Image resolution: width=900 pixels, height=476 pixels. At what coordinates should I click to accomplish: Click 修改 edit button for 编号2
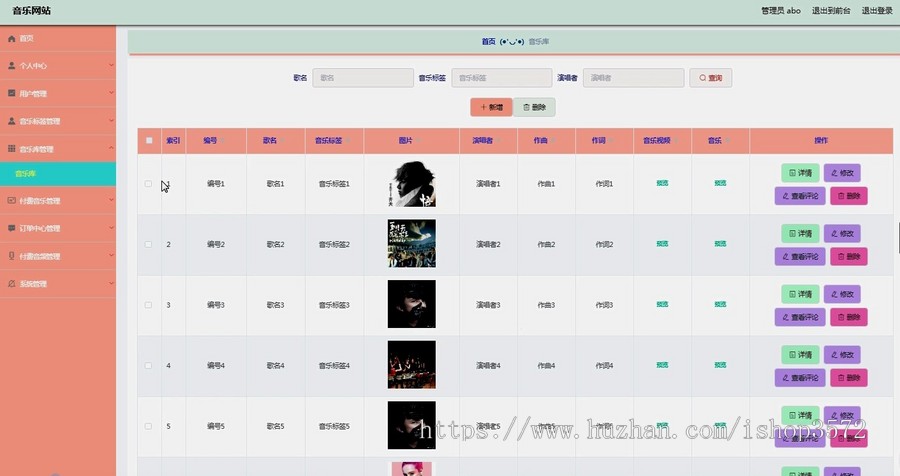click(x=842, y=234)
